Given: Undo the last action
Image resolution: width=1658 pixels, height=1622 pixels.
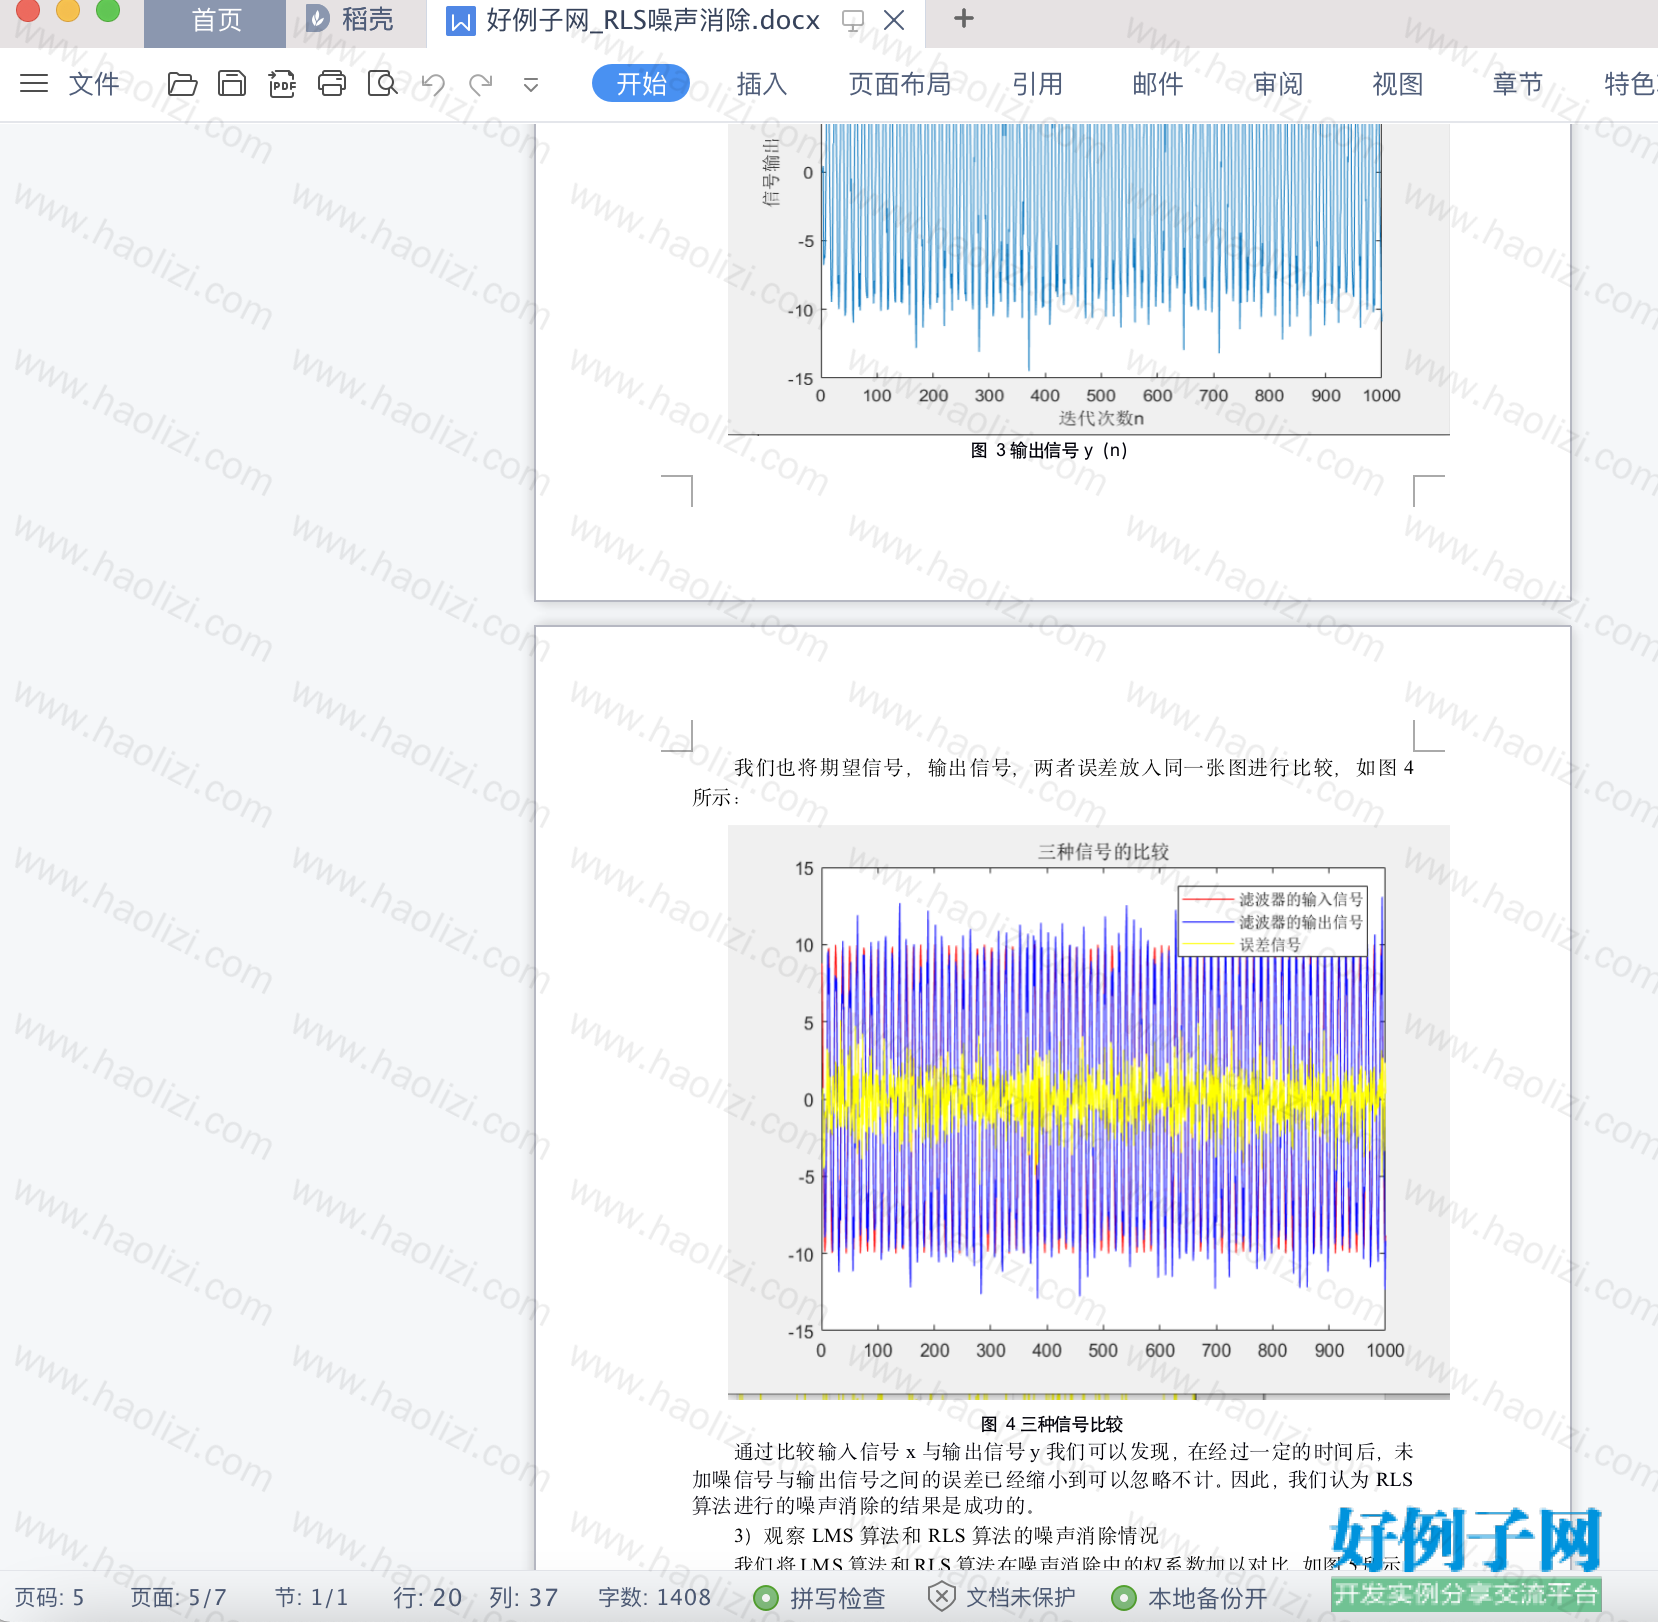Looking at the screenshot, I should coord(432,83).
